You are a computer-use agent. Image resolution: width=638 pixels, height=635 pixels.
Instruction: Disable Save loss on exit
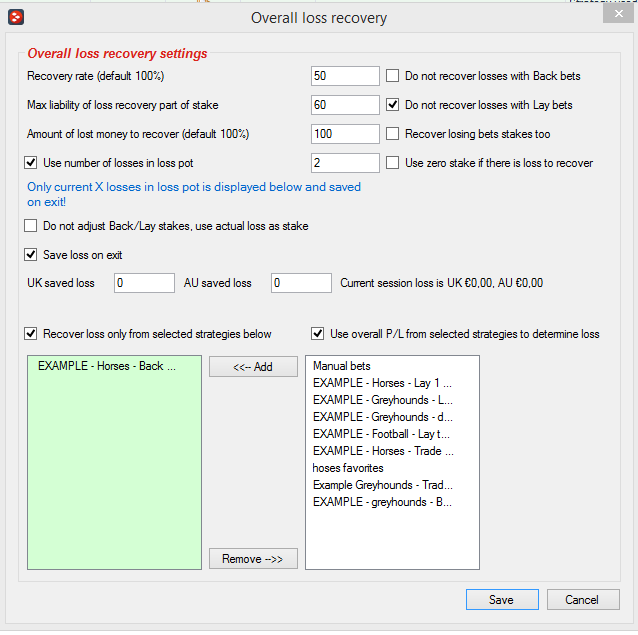pos(31,255)
